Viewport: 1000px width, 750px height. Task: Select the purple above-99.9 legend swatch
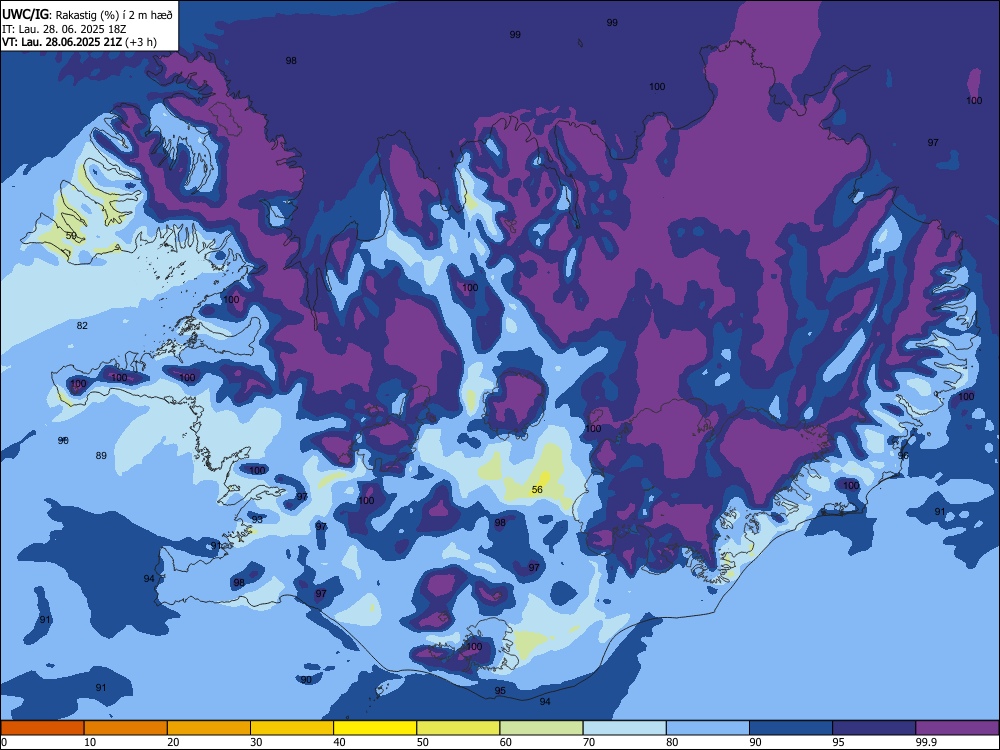[x=957, y=728]
